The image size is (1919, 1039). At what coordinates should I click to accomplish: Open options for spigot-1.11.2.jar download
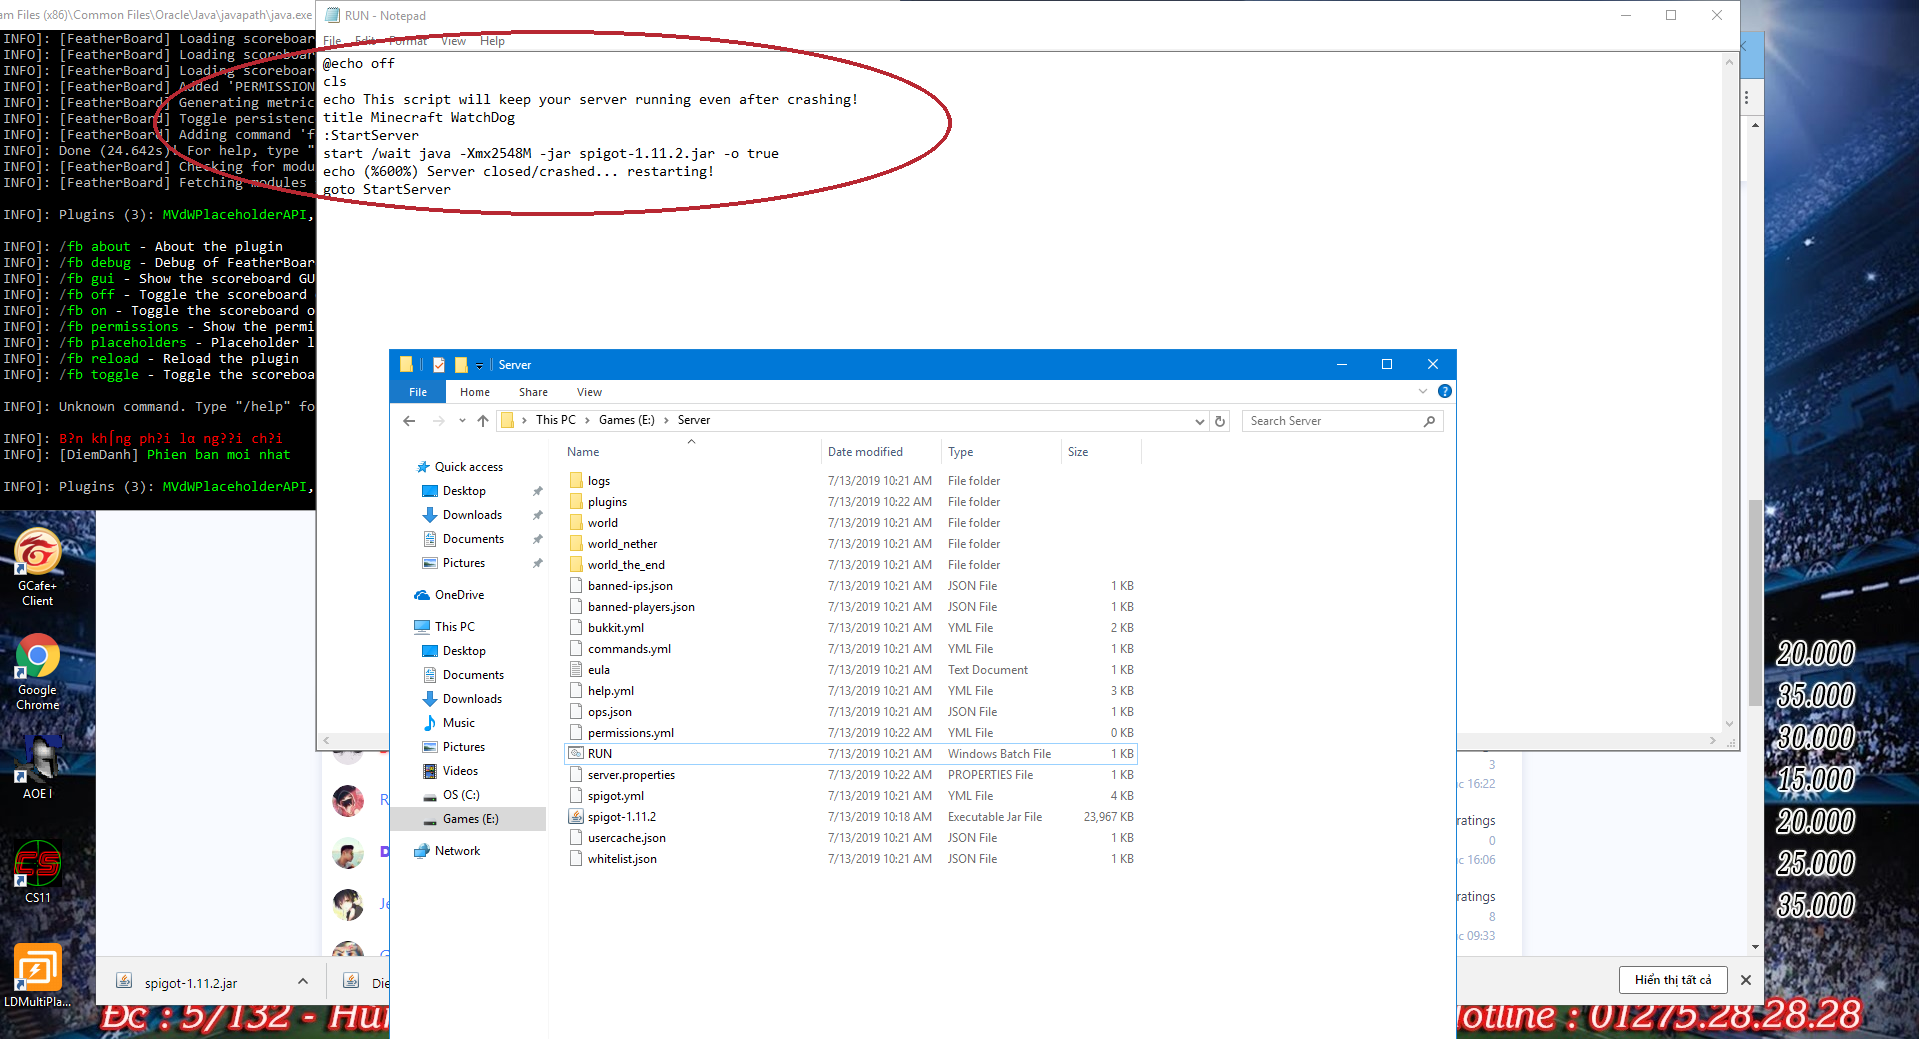303,982
